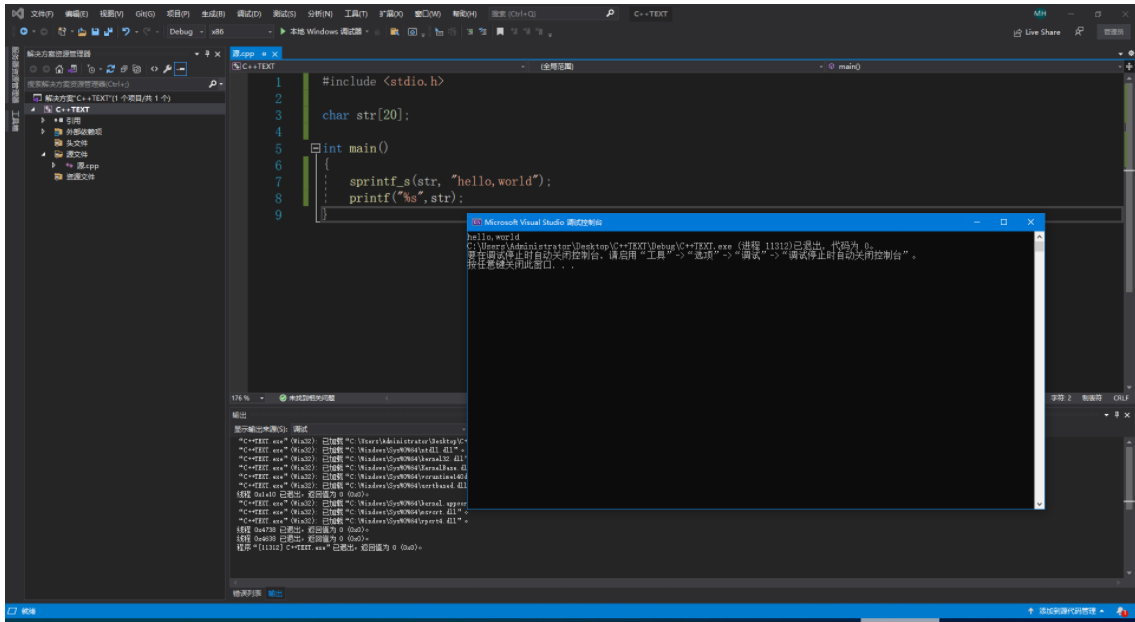Click the Open File folder icon

(83, 32)
